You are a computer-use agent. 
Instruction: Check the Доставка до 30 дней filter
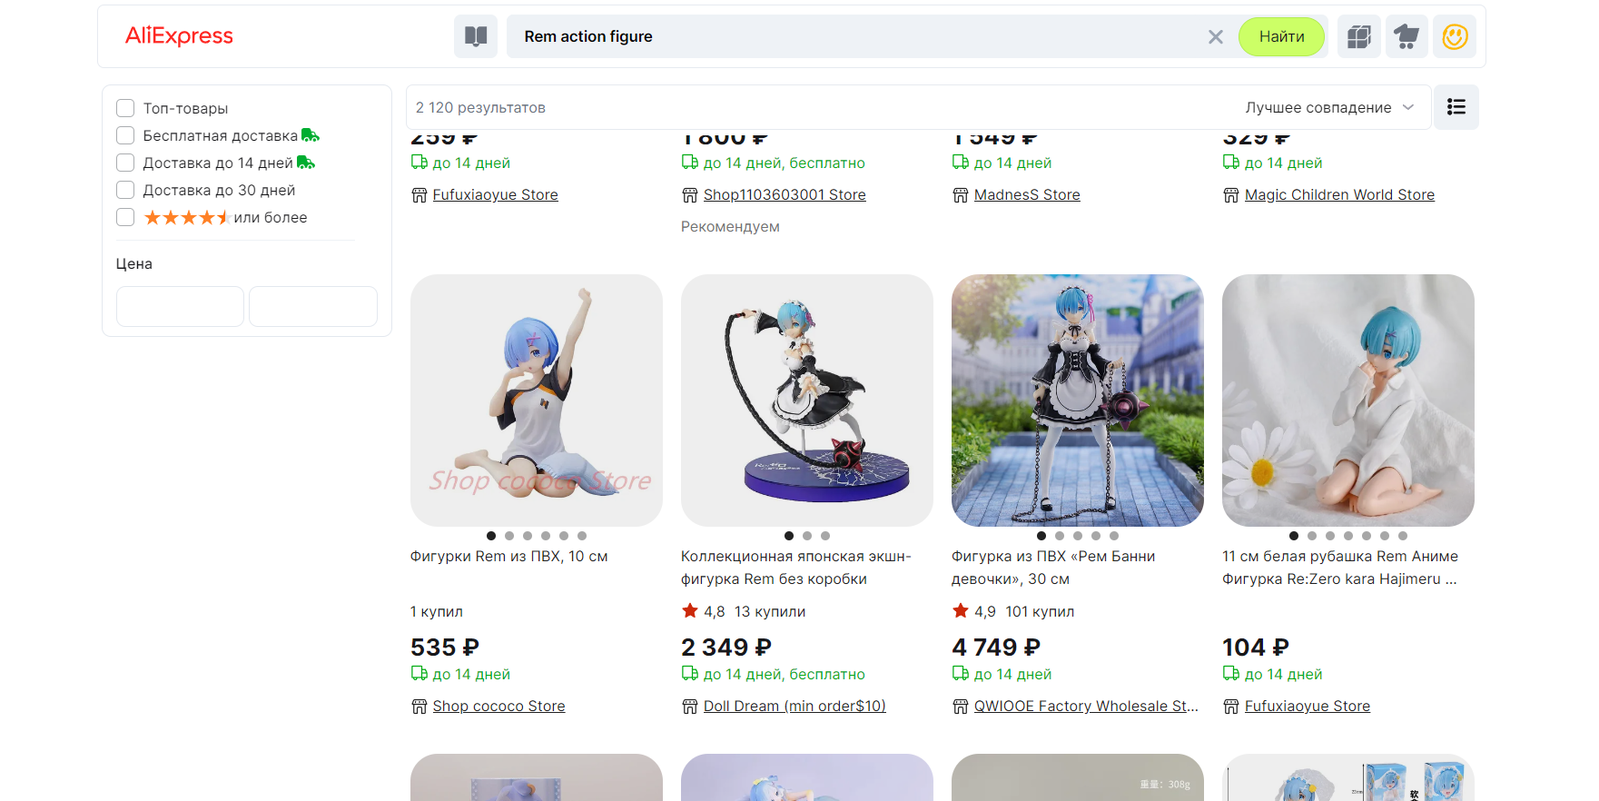(x=125, y=190)
